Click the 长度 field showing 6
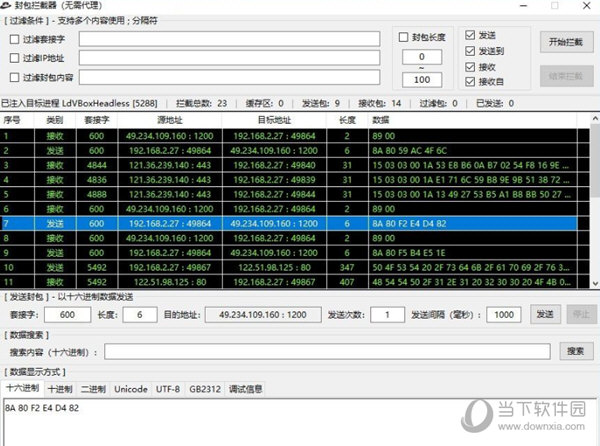 tap(140, 314)
